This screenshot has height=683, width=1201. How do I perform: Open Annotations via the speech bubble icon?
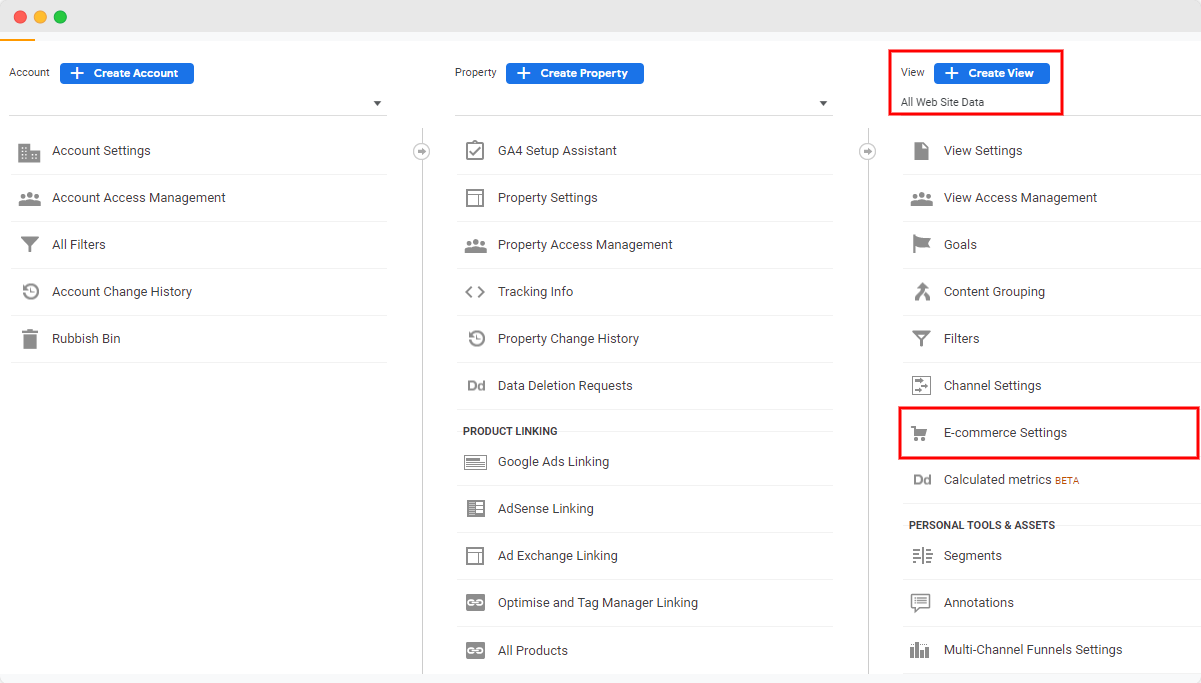(920, 602)
